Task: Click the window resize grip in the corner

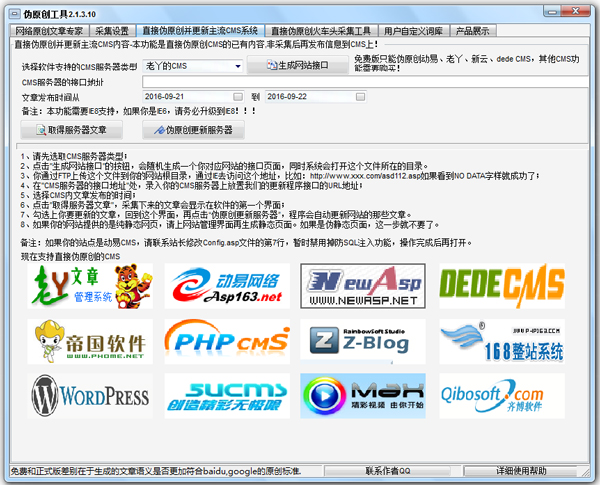Action: (586, 472)
